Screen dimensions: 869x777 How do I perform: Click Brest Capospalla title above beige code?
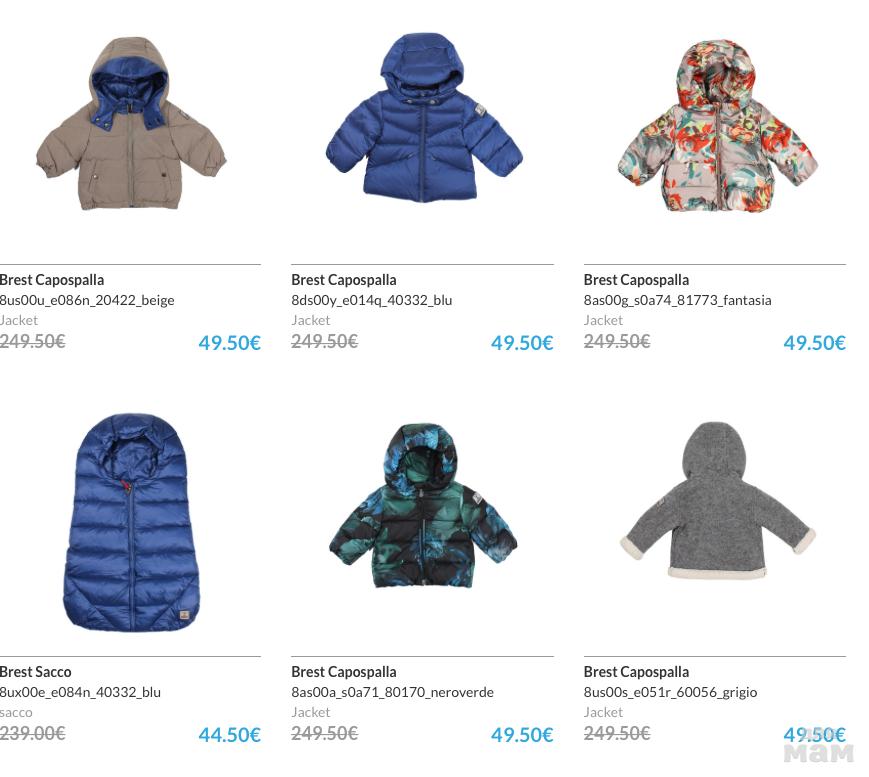(52, 280)
